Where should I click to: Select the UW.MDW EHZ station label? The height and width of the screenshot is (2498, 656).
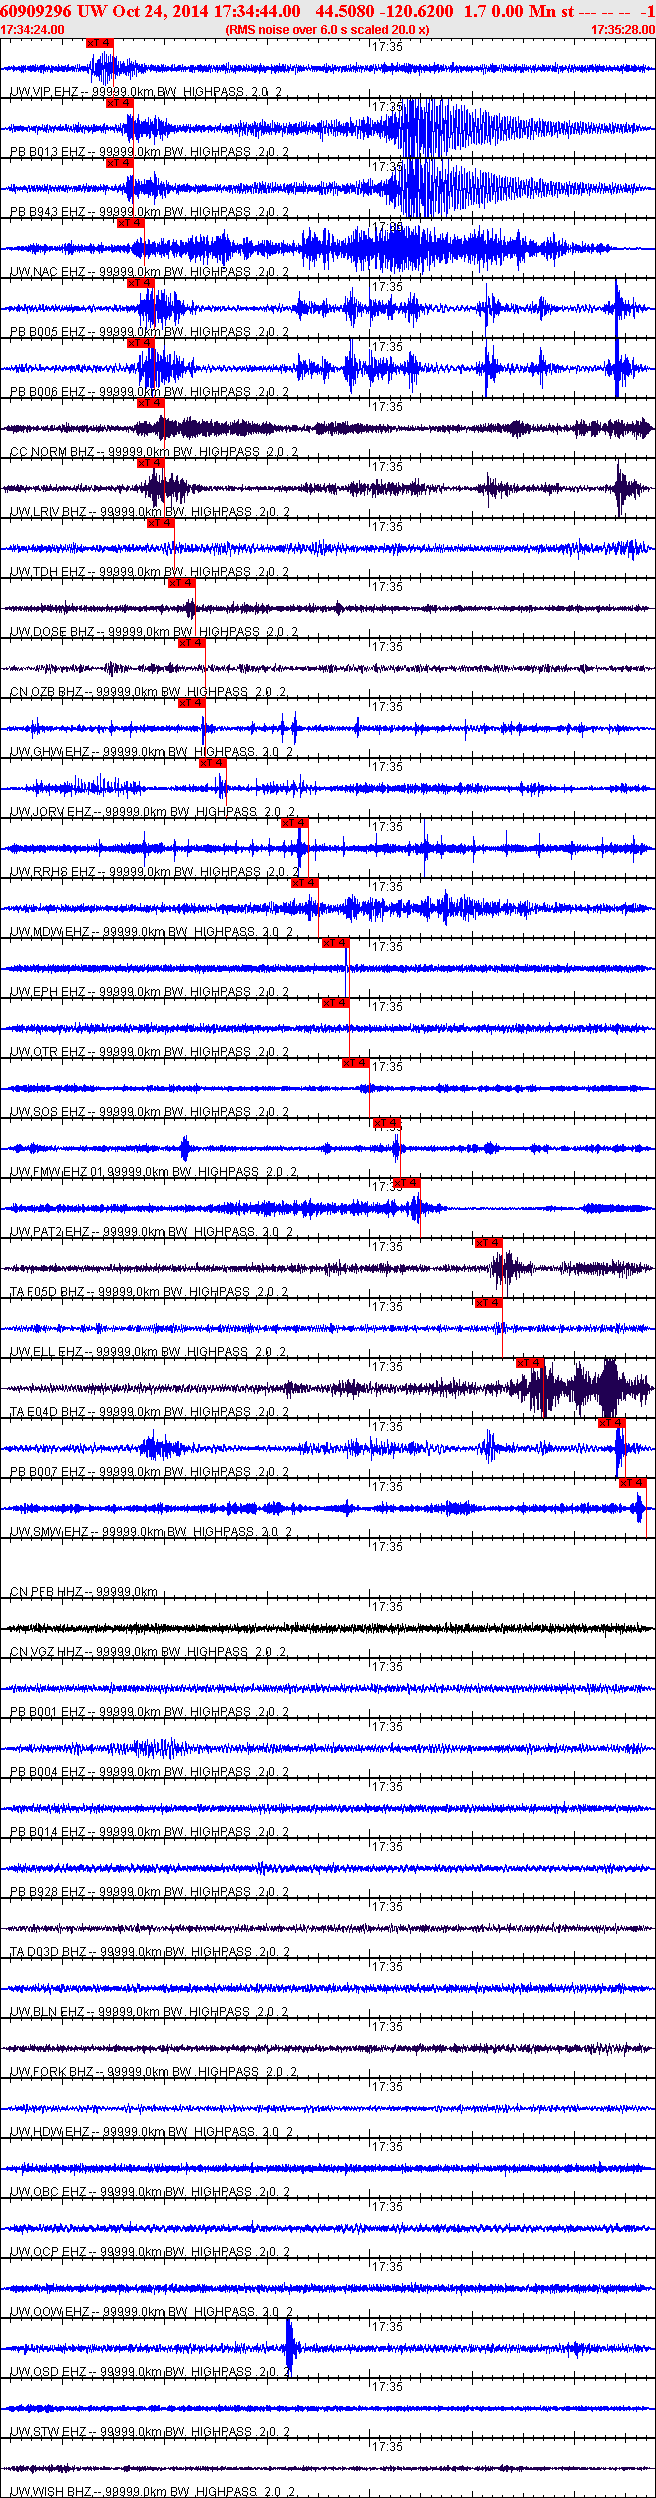tap(151, 932)
